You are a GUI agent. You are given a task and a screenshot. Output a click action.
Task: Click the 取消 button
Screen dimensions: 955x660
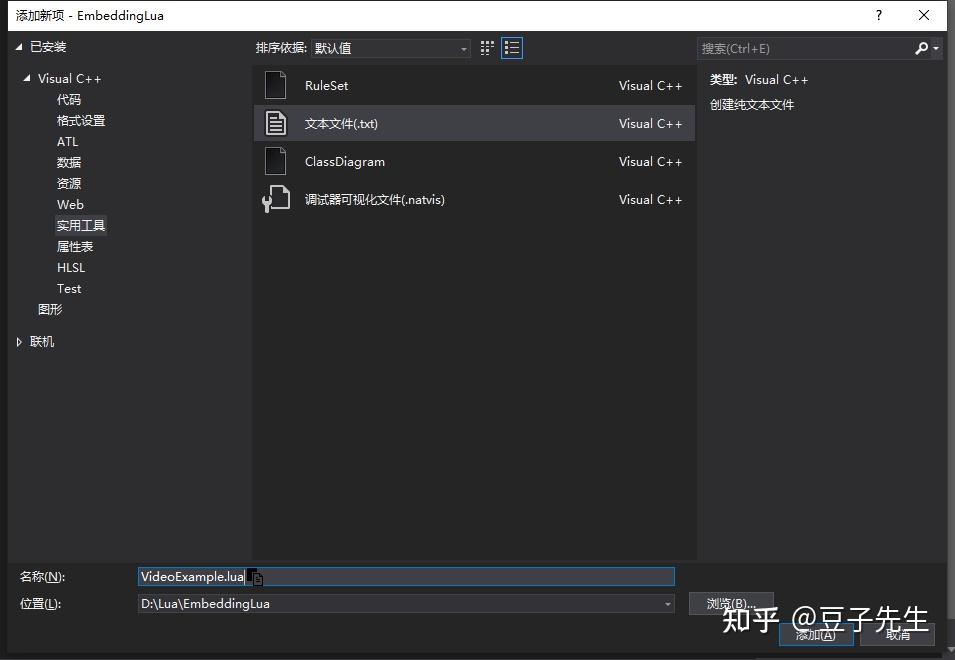coord(897,634)
